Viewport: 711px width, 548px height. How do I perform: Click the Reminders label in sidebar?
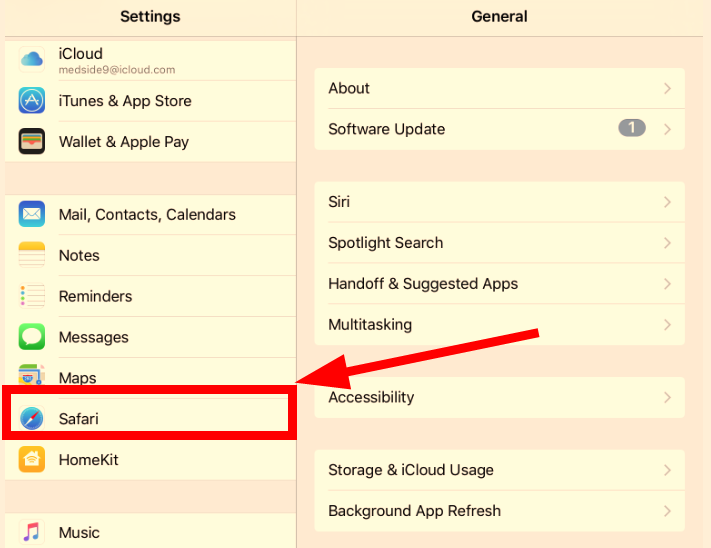(x=95, y=296)
